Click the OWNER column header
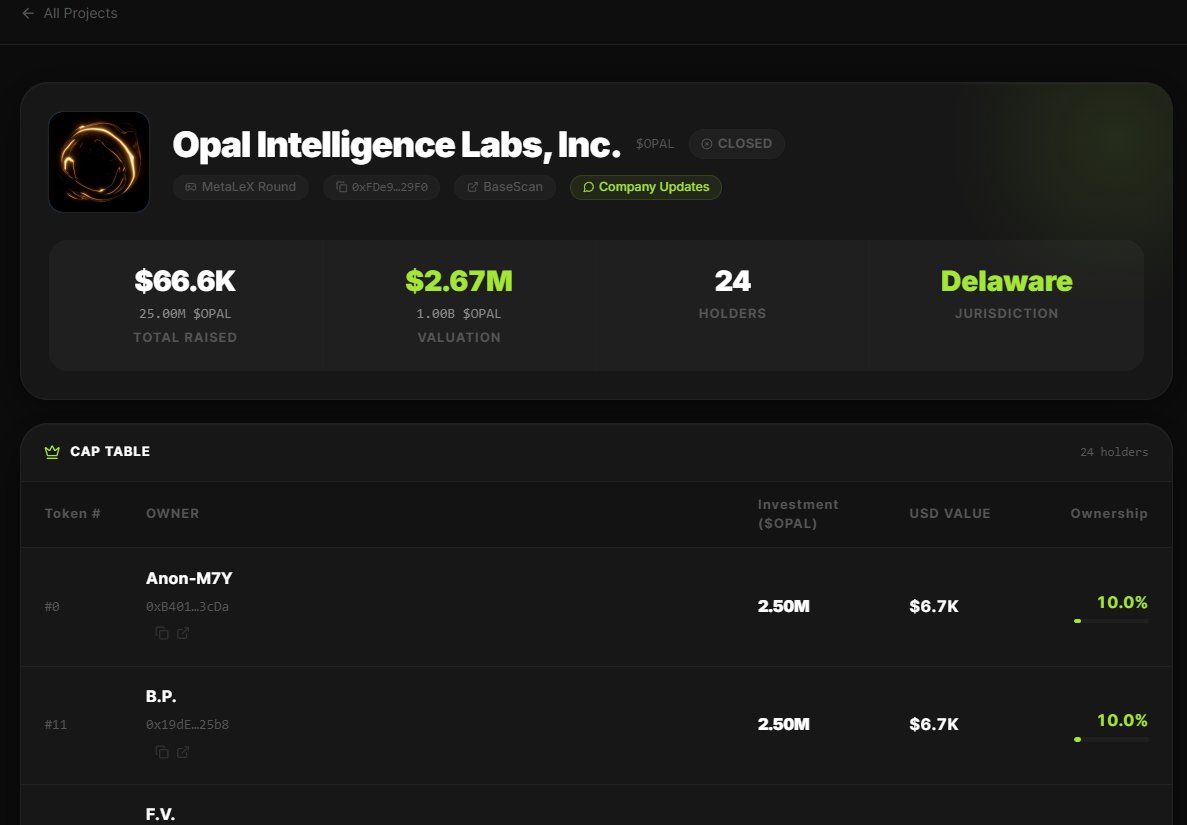Screen dimensions: 1187x825 [173, 513]
